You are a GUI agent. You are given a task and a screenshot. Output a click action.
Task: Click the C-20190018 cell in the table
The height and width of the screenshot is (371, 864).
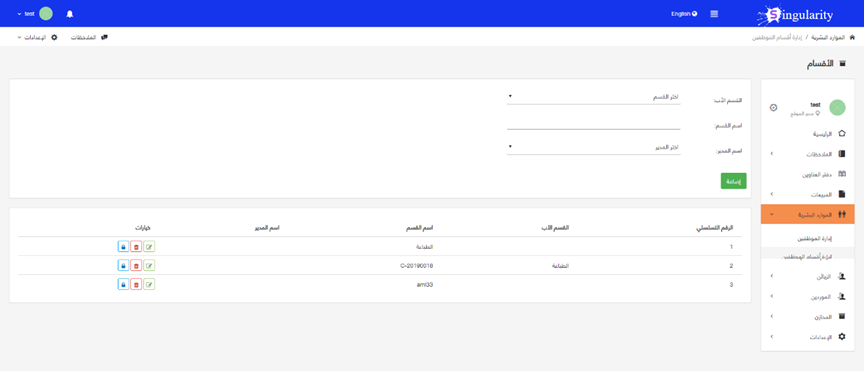[417, 266]
